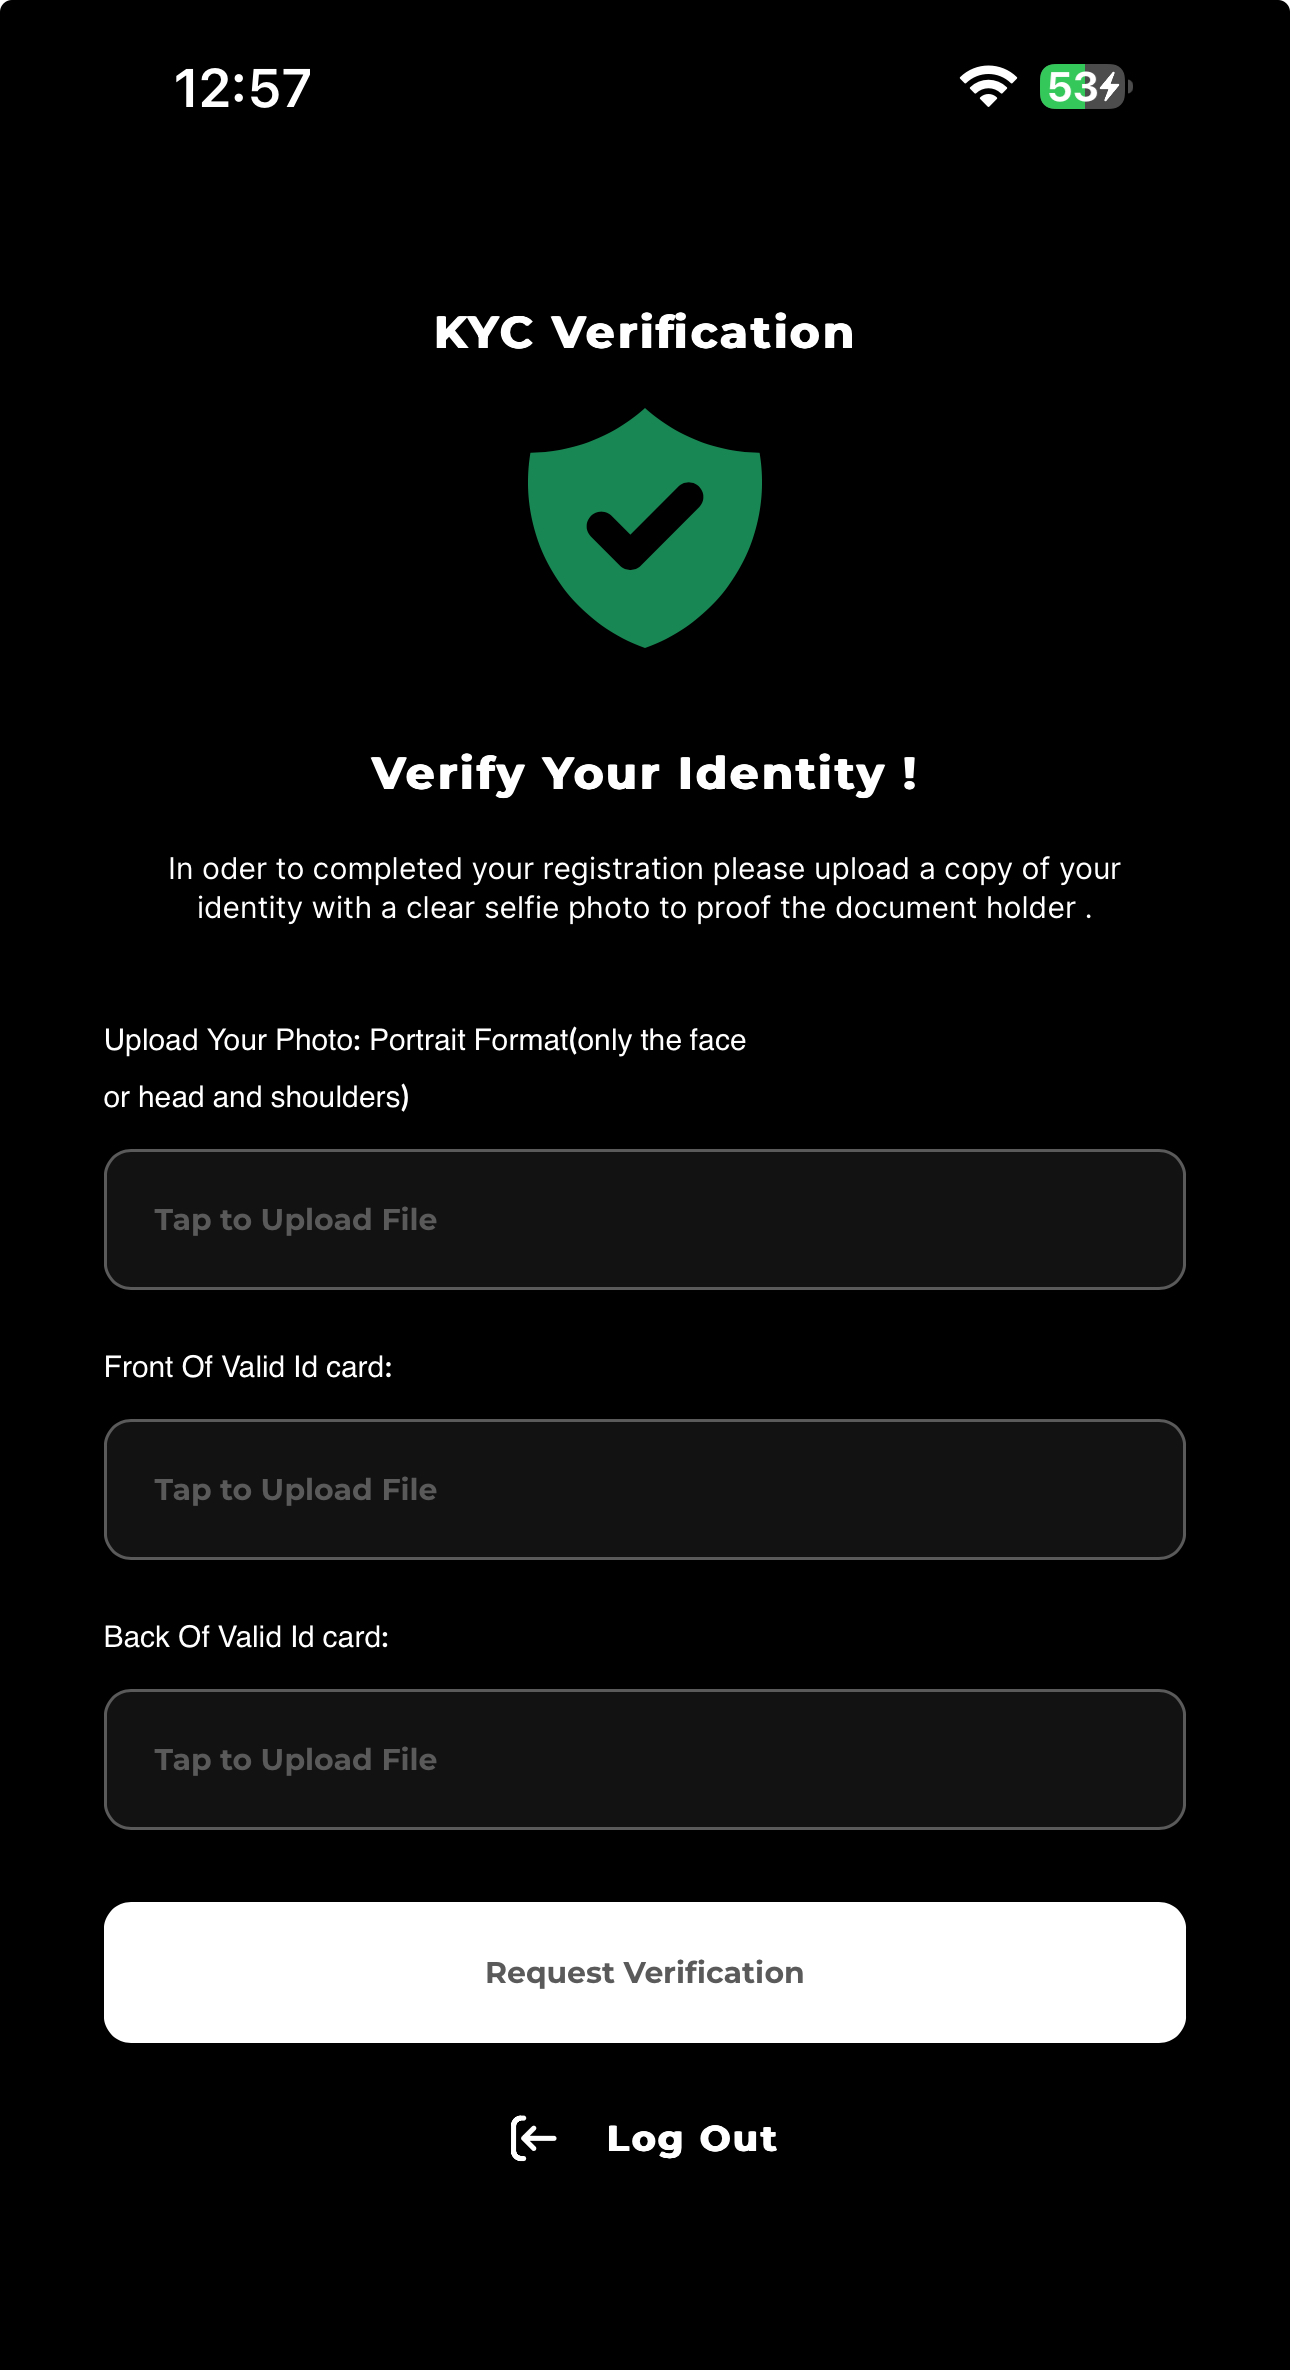
Task: Tap the green shield verification icon
Action: point(645,528)
